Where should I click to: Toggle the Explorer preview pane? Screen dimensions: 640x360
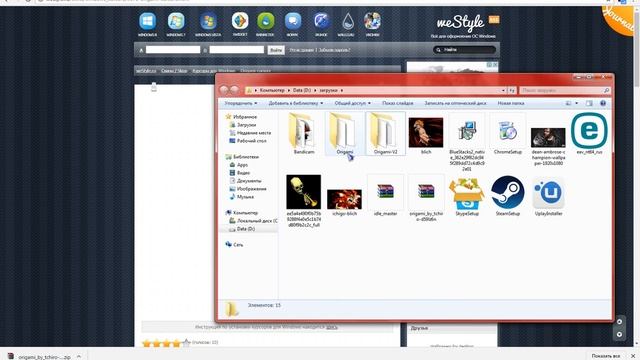tap(589, 103)
